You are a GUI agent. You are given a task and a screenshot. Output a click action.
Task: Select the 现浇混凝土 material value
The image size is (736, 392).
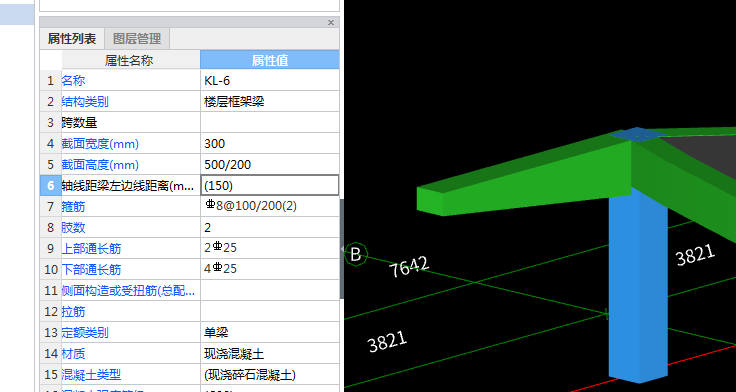pos(269,354)
